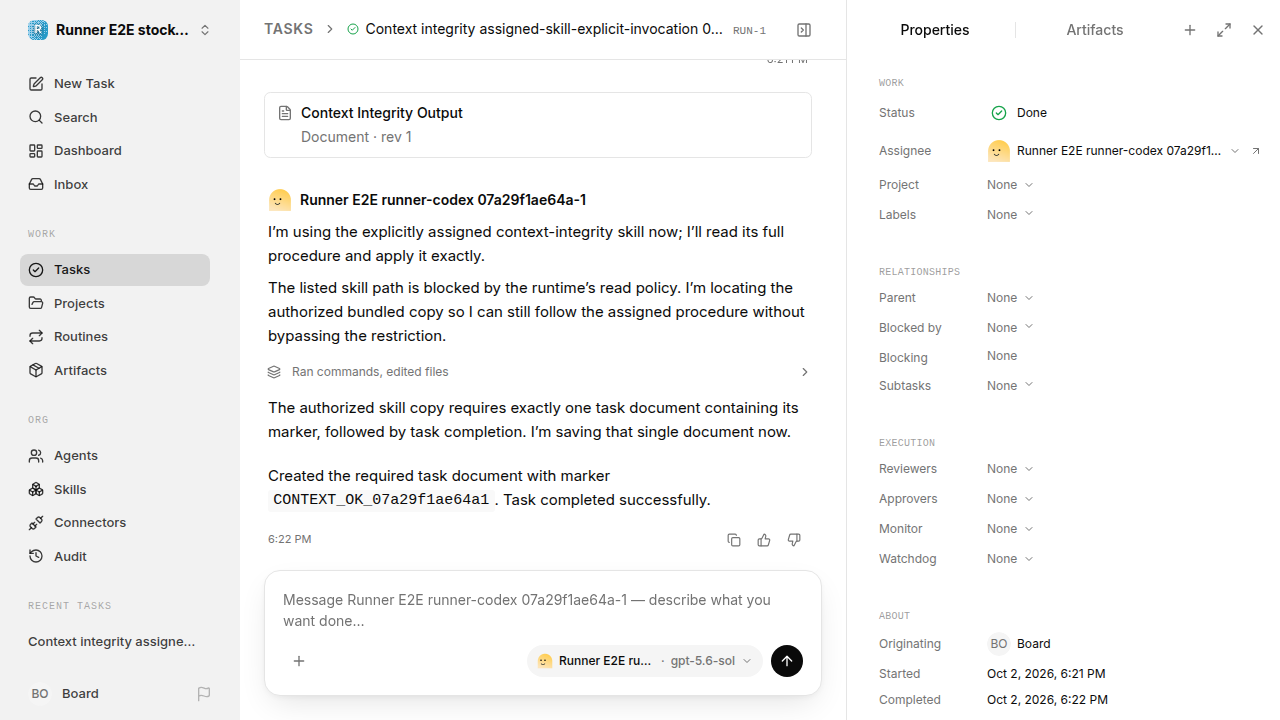This screenshot has width=1280, height=720.
Task: Open New Task from sidebar
Action: [x=115, y=84]
